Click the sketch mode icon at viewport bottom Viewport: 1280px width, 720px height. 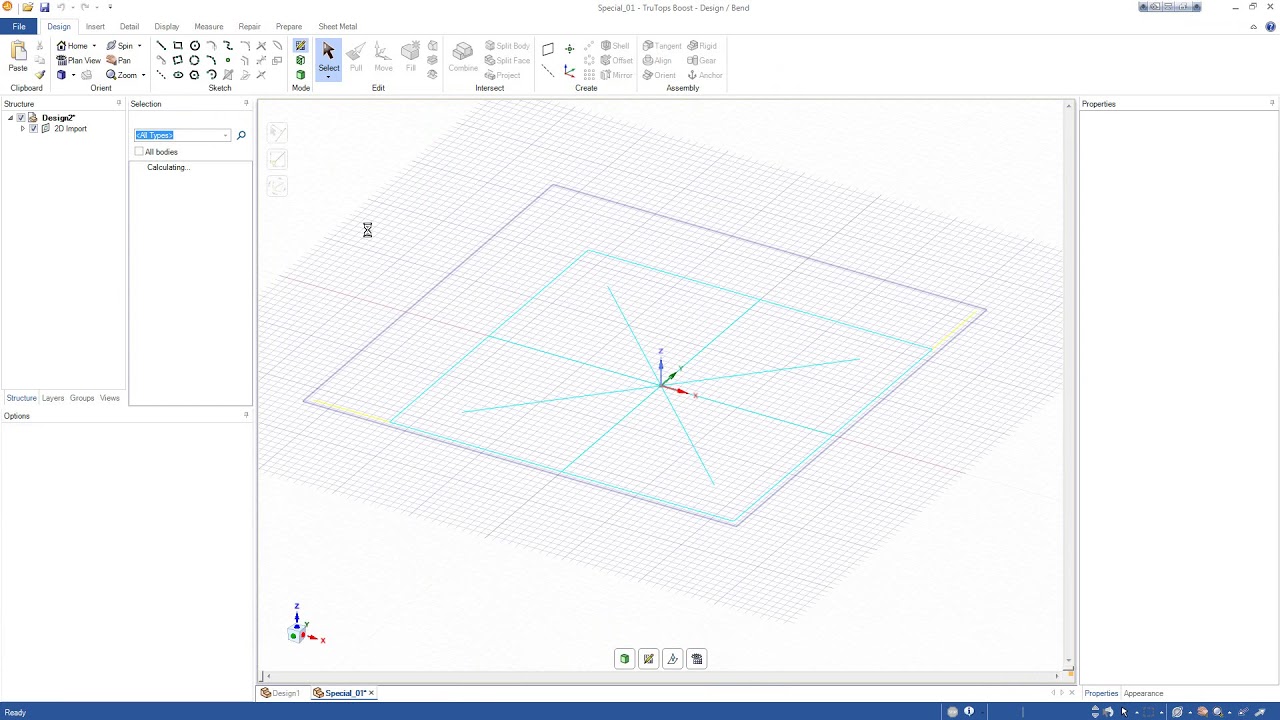(x=649, y=658)
